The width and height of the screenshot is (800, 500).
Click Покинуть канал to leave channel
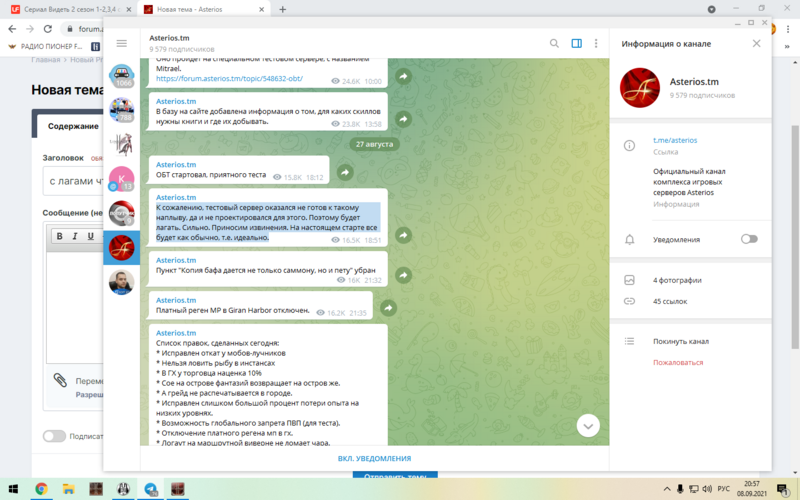(x=681, y=341)
